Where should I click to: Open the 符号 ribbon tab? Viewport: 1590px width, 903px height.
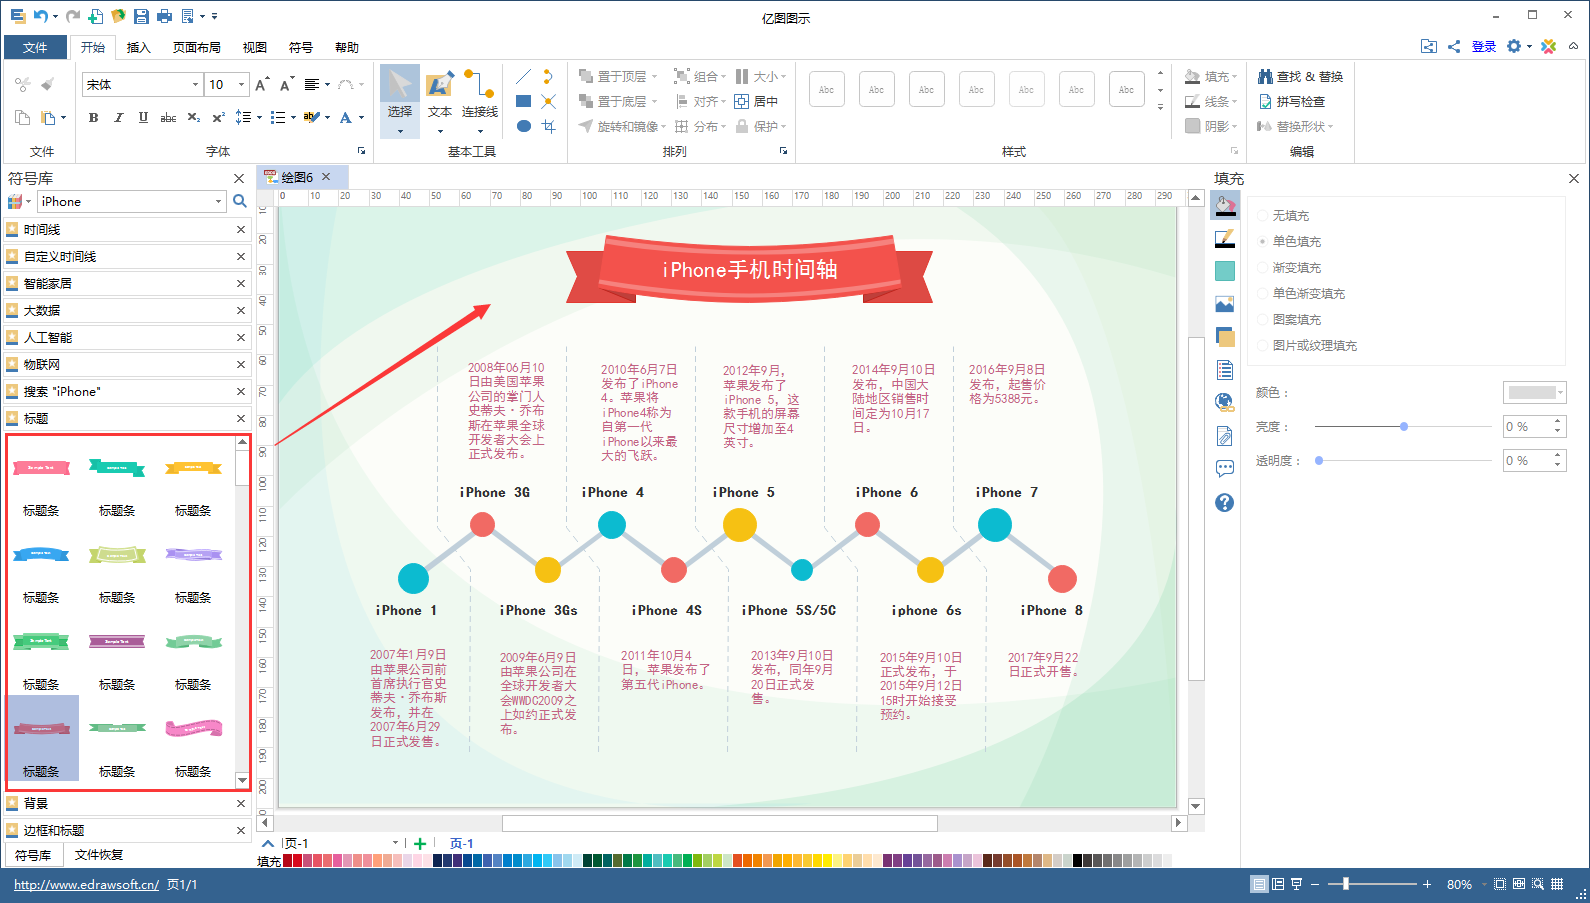[300, 47]
